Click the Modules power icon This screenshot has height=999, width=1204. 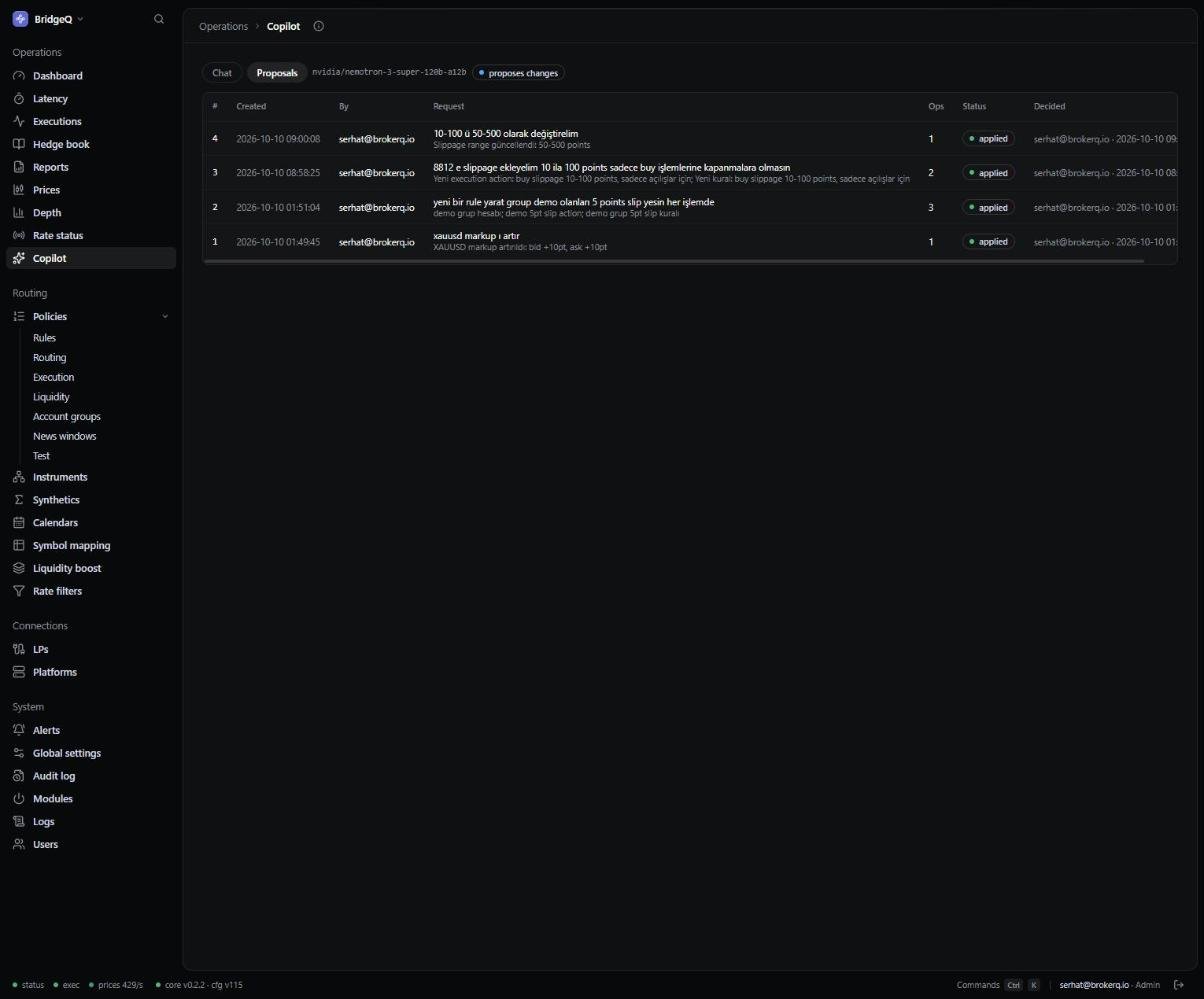coord(19,799)
